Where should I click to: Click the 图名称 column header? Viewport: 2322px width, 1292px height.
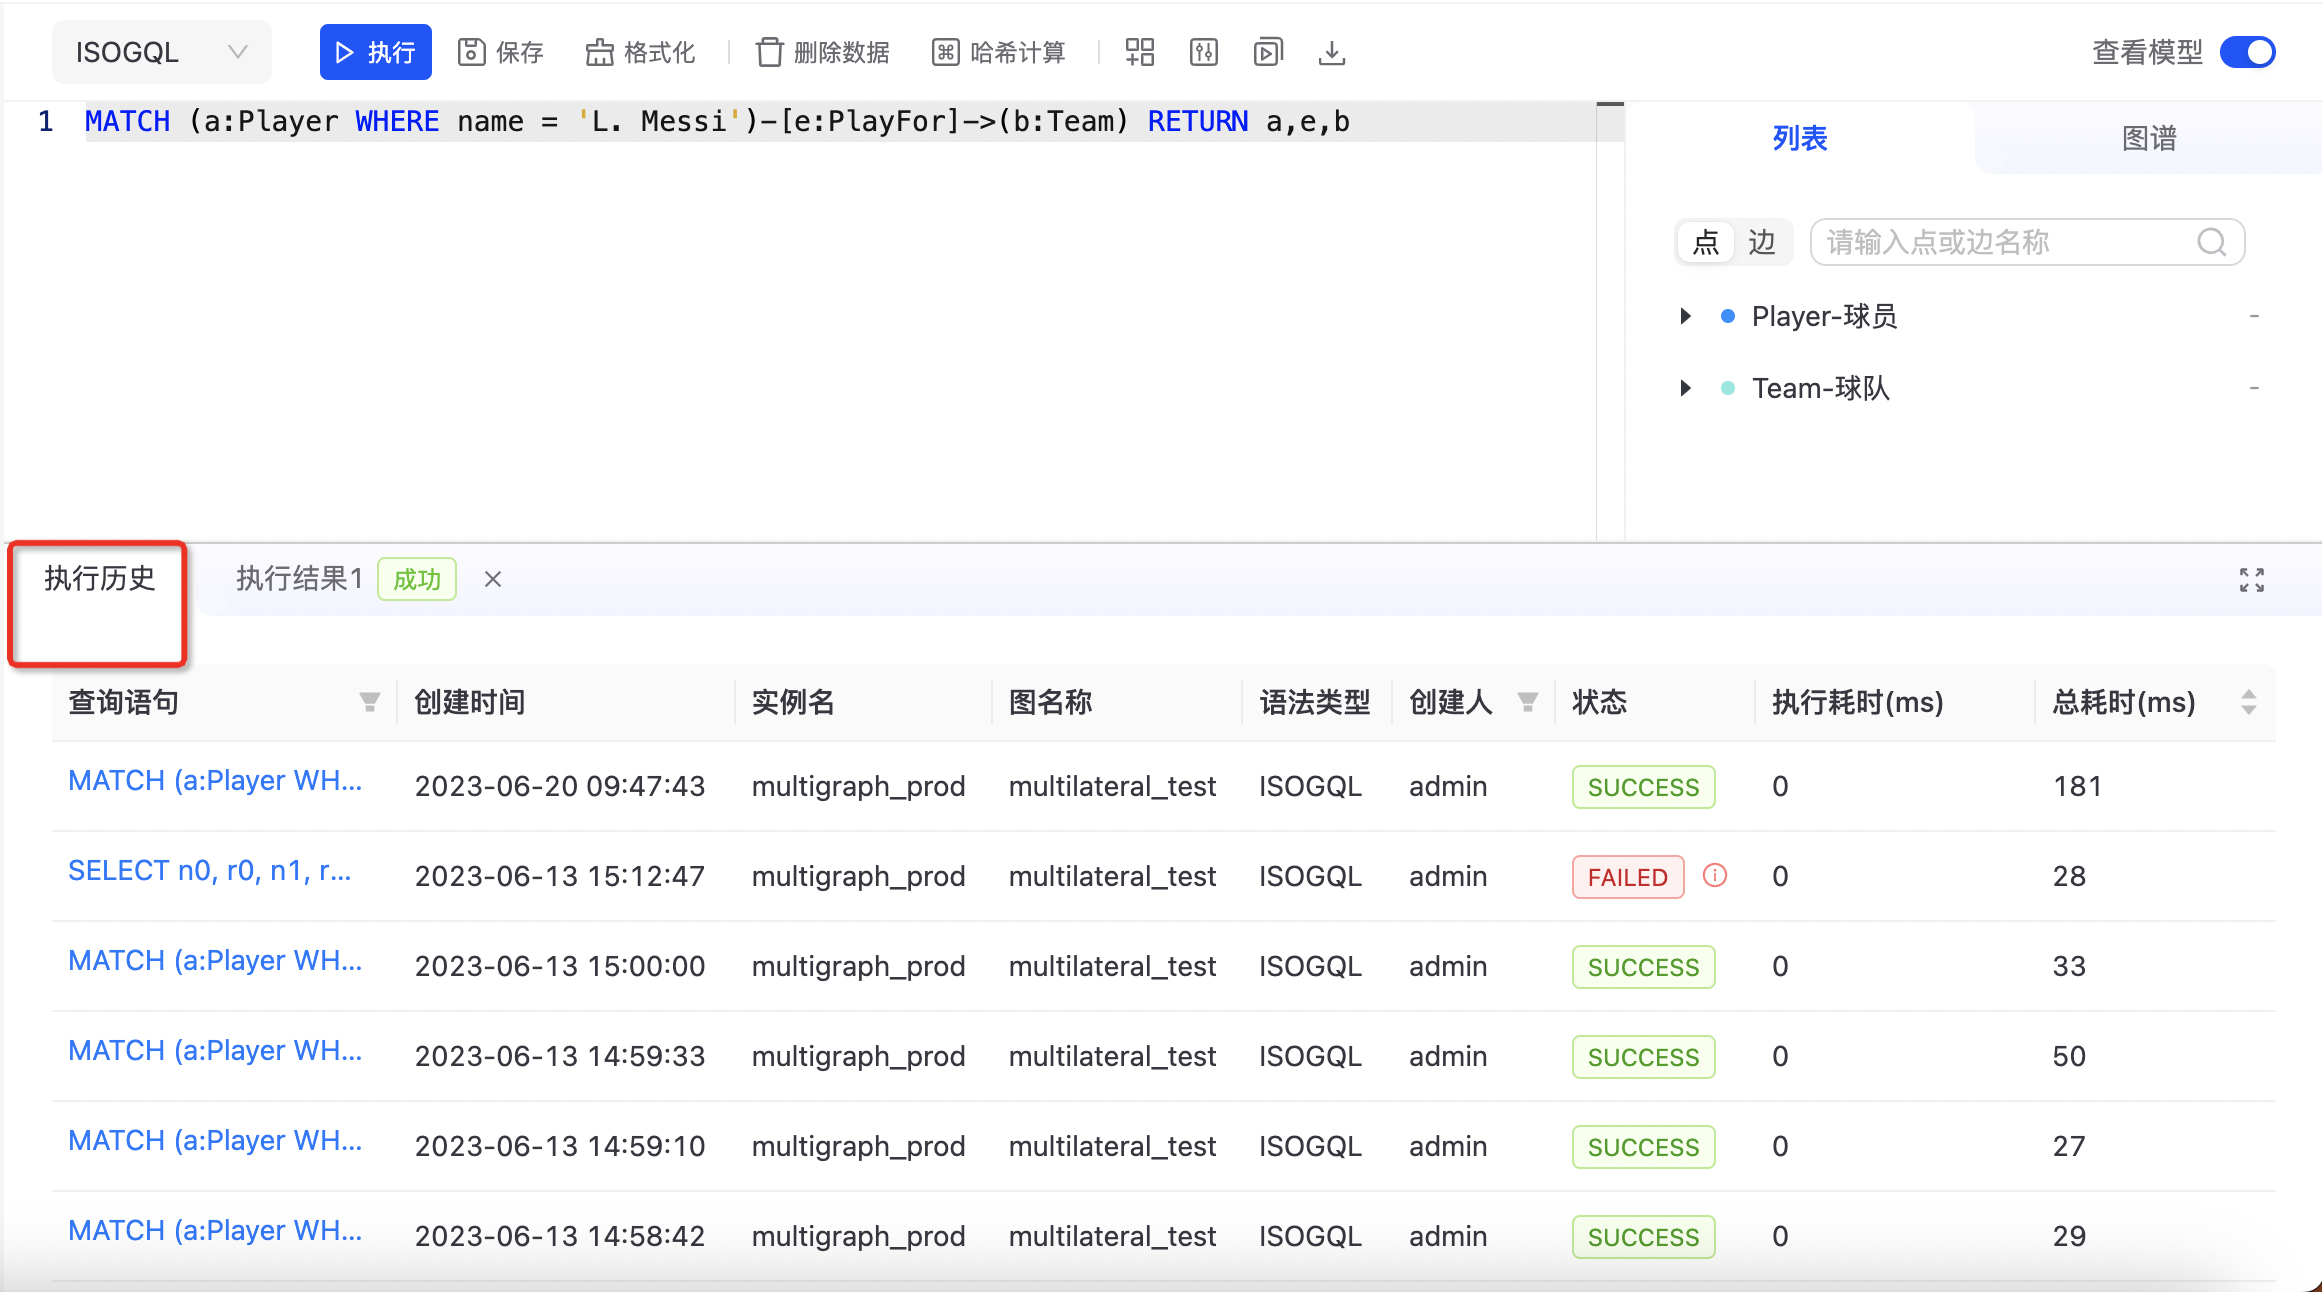(x=1050, y=702)
